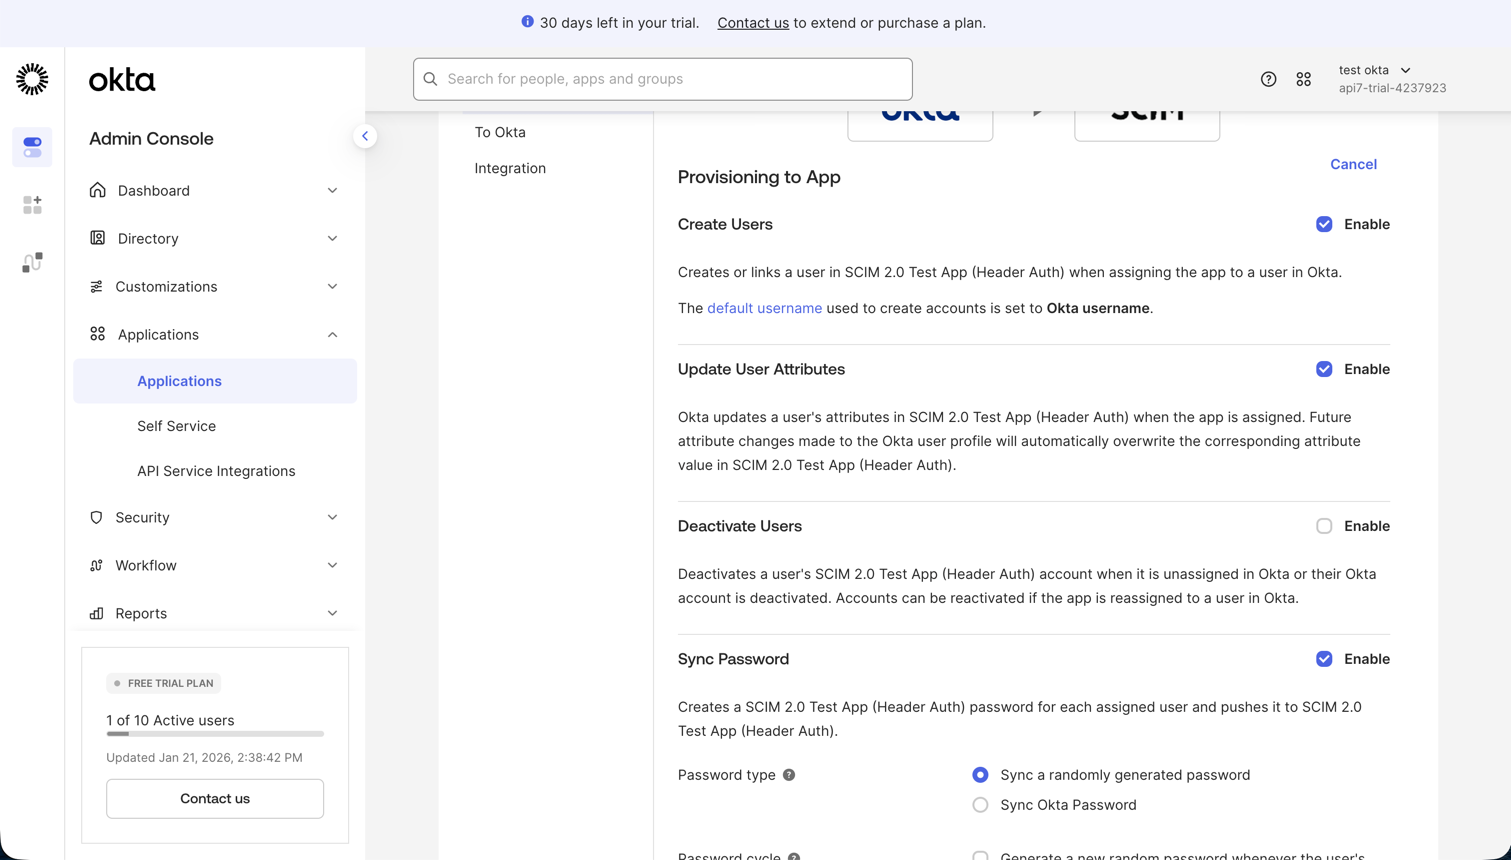Open the Help question-mark icon
The width and height of the screenshot is (1511, 860).
point(1268,78)
